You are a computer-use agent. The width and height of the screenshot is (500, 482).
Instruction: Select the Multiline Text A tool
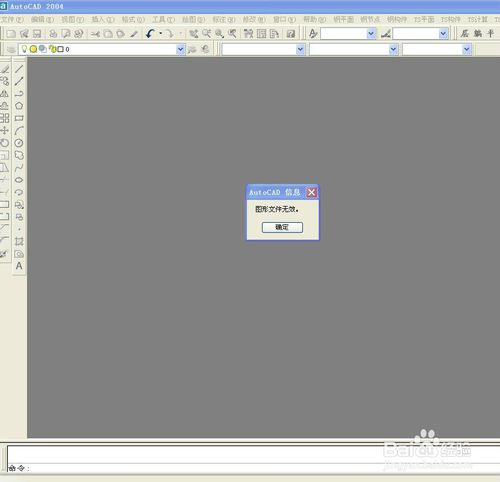click(19, 266)
